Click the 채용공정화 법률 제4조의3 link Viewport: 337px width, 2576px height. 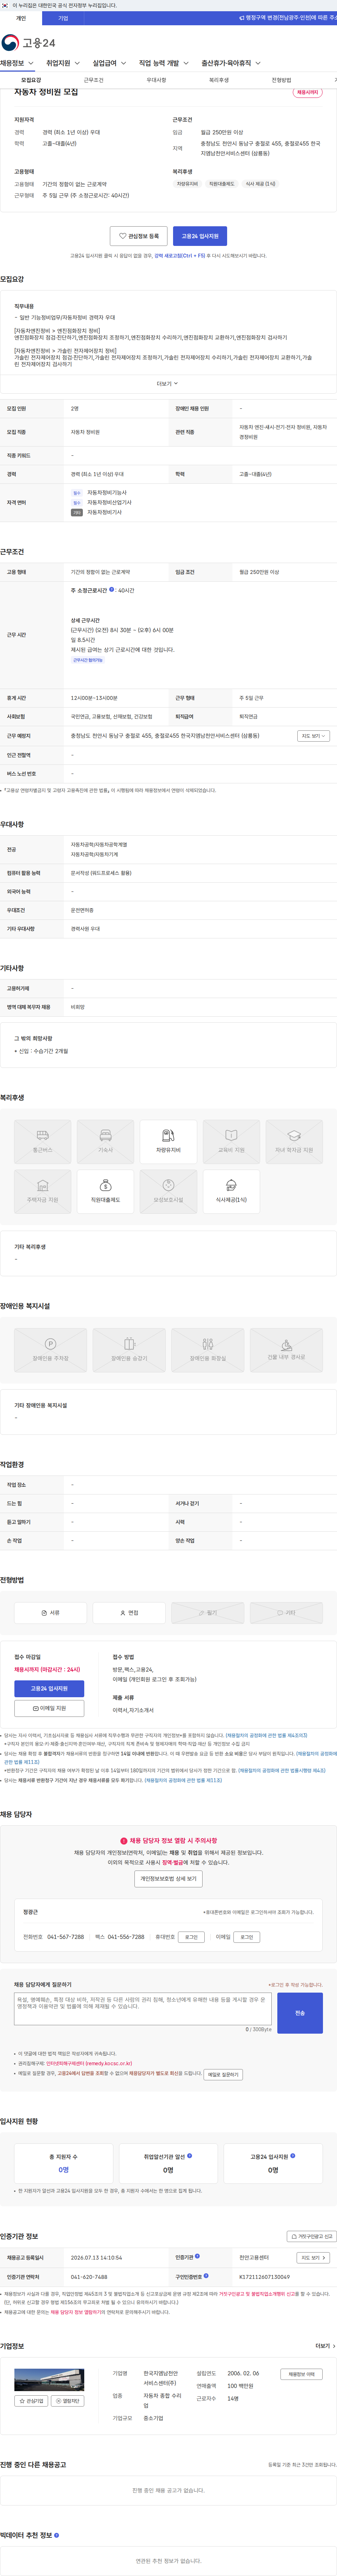tap(266, 1735)
